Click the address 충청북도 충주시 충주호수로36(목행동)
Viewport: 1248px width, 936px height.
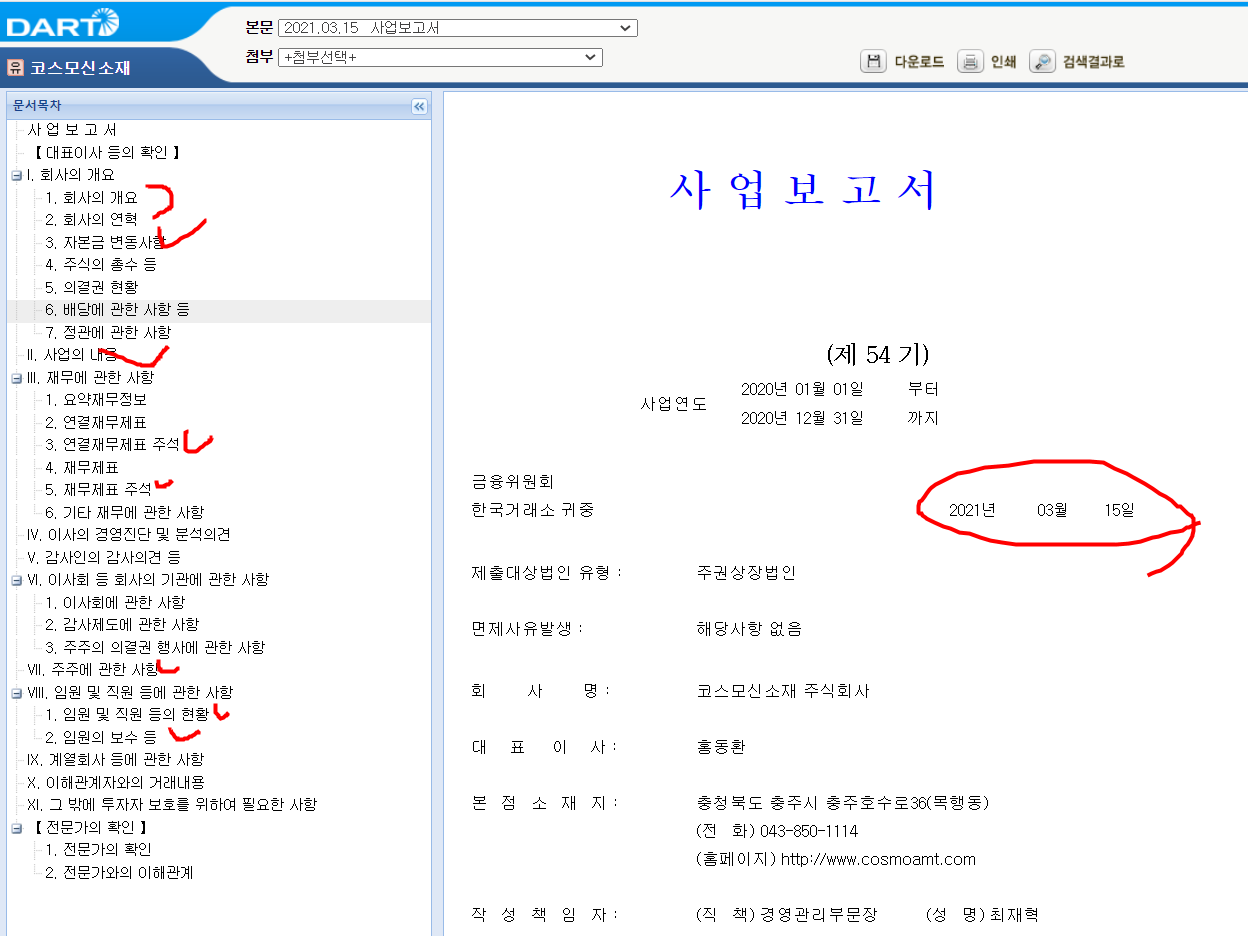843,803
